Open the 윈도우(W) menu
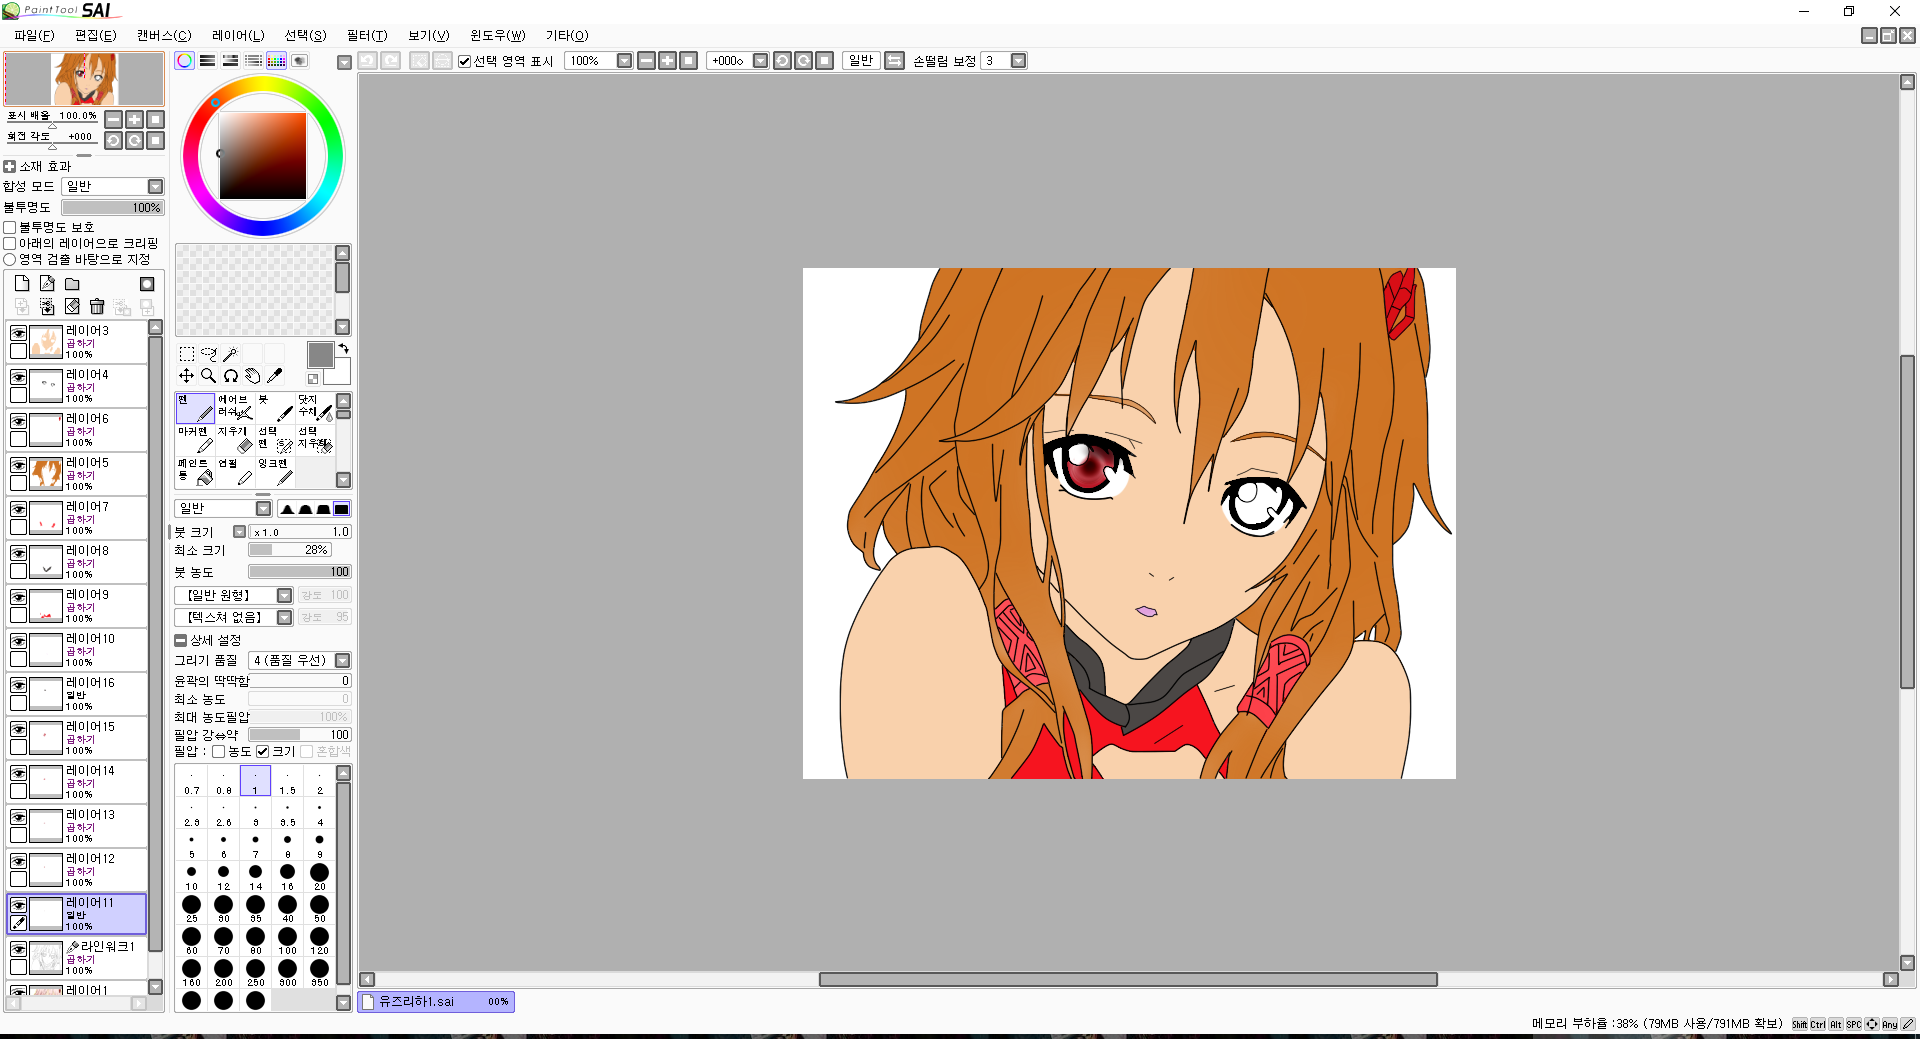1920x1039 pixels. tap(498, 35)
